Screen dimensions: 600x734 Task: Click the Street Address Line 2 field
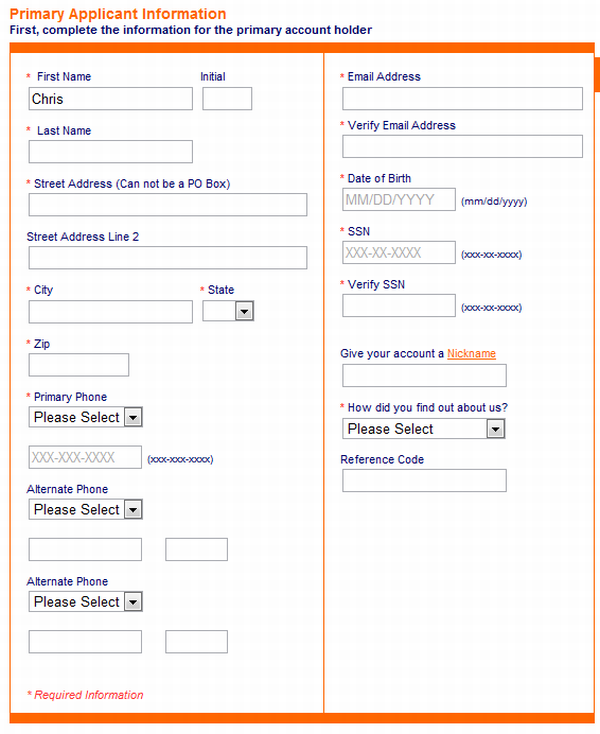tap(168, 257)
